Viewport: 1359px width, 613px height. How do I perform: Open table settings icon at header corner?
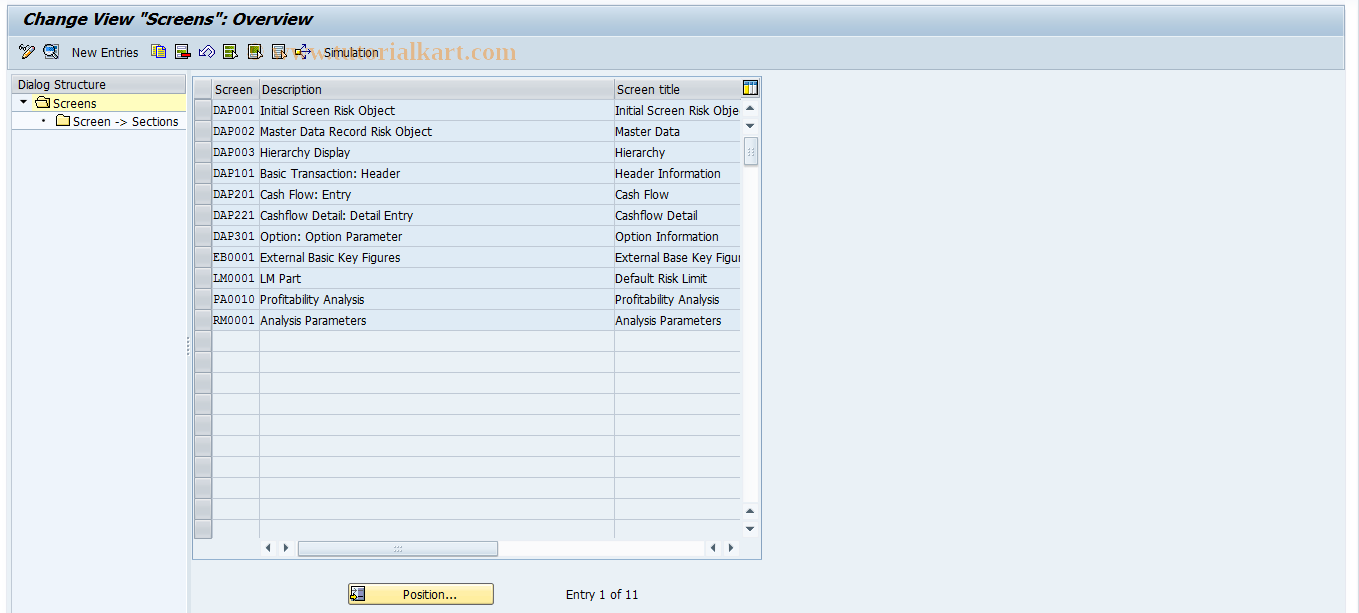[x=751, y=88]
